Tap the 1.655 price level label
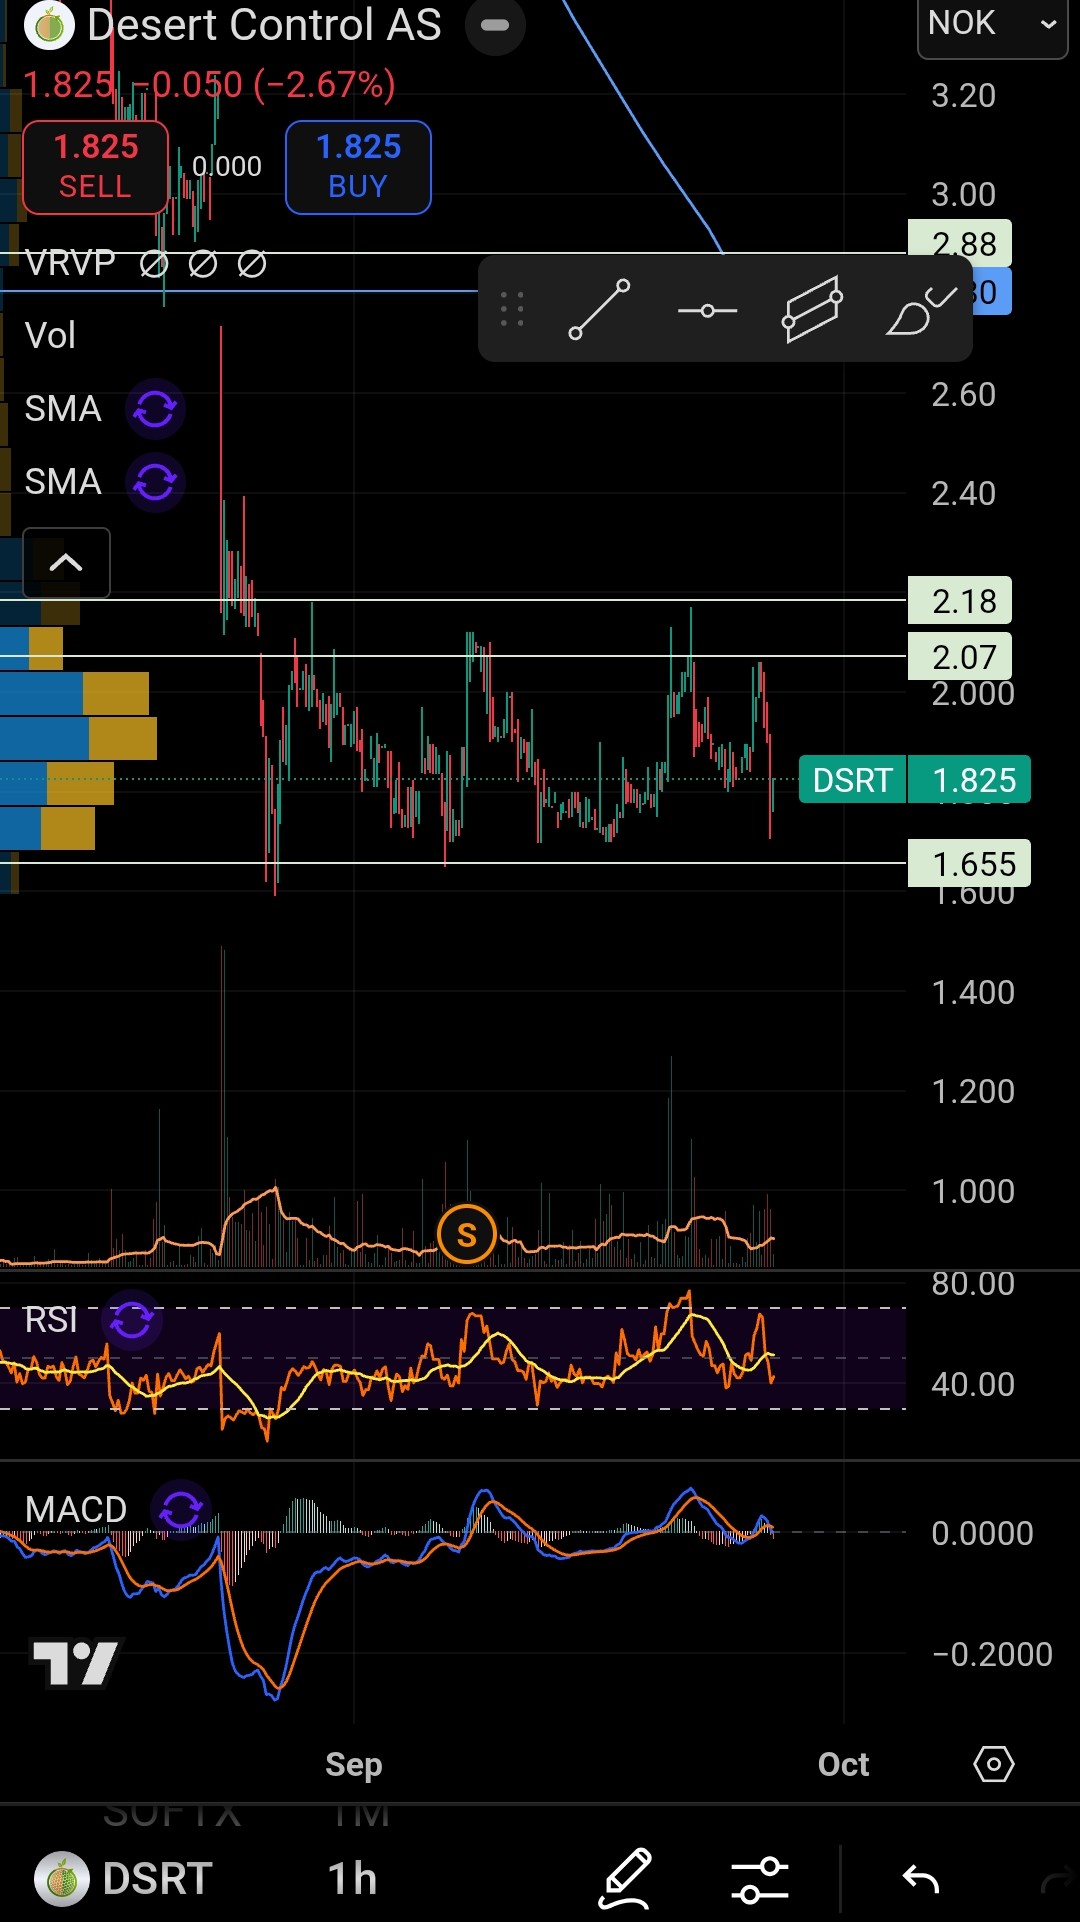This screenshot has height=1922, width=1080. click(968, 863)
